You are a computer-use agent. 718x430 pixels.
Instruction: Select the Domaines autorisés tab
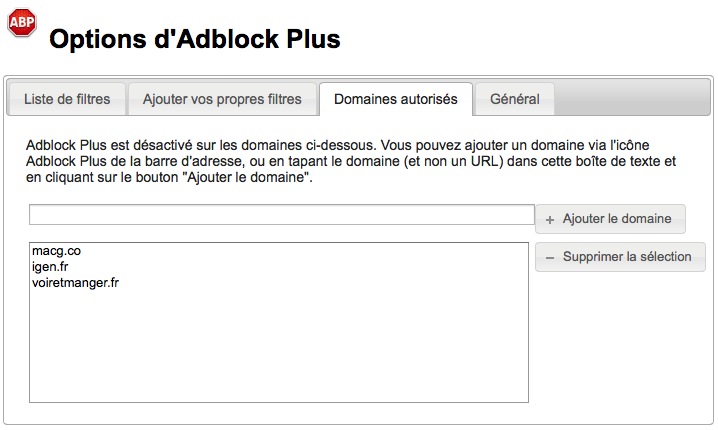396,99
